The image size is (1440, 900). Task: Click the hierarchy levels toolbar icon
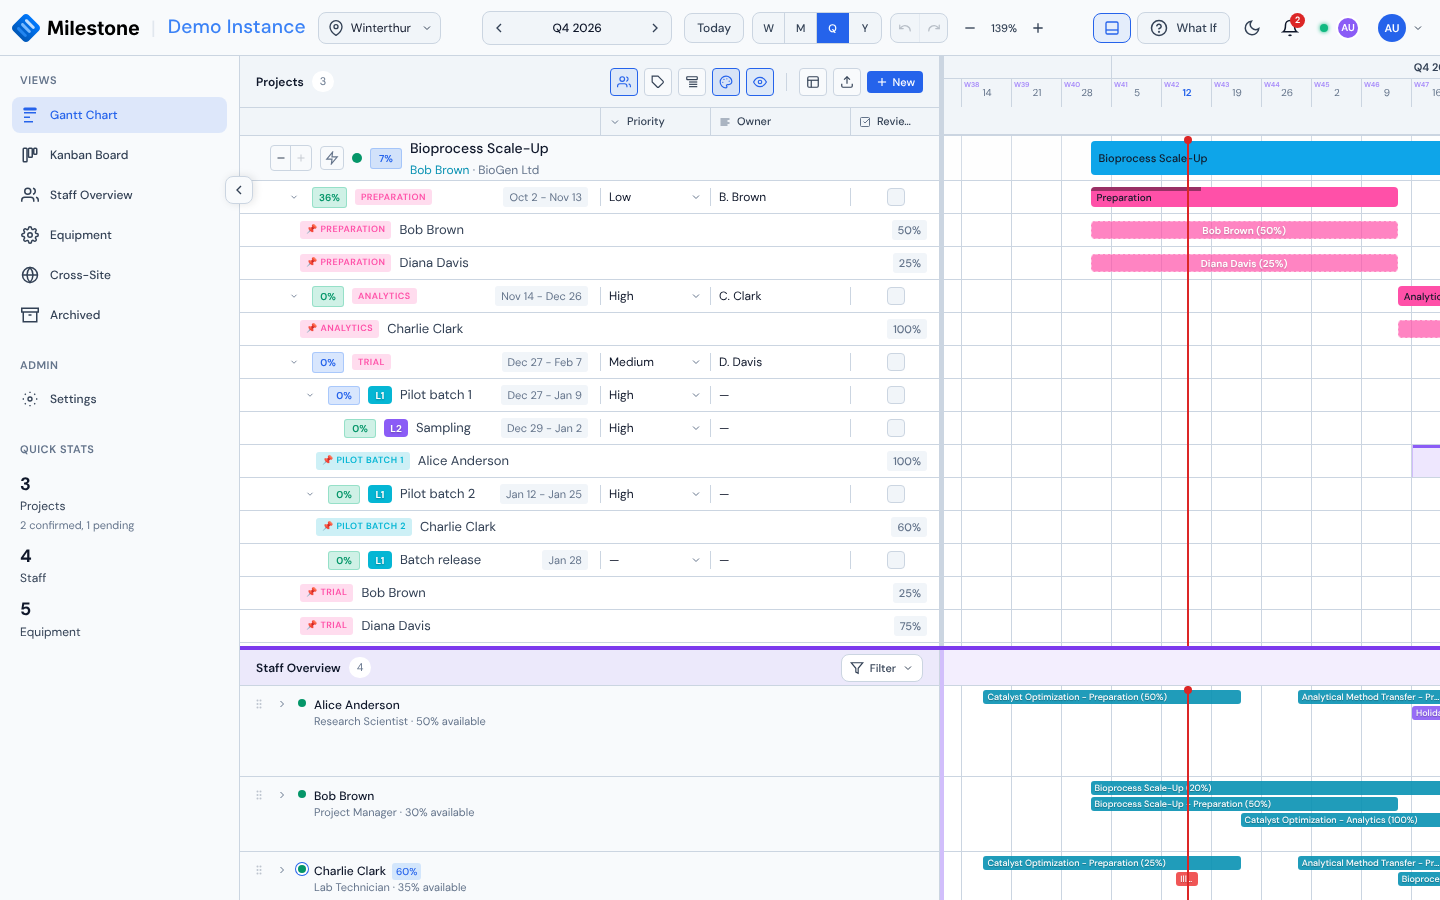click(692, 82)
